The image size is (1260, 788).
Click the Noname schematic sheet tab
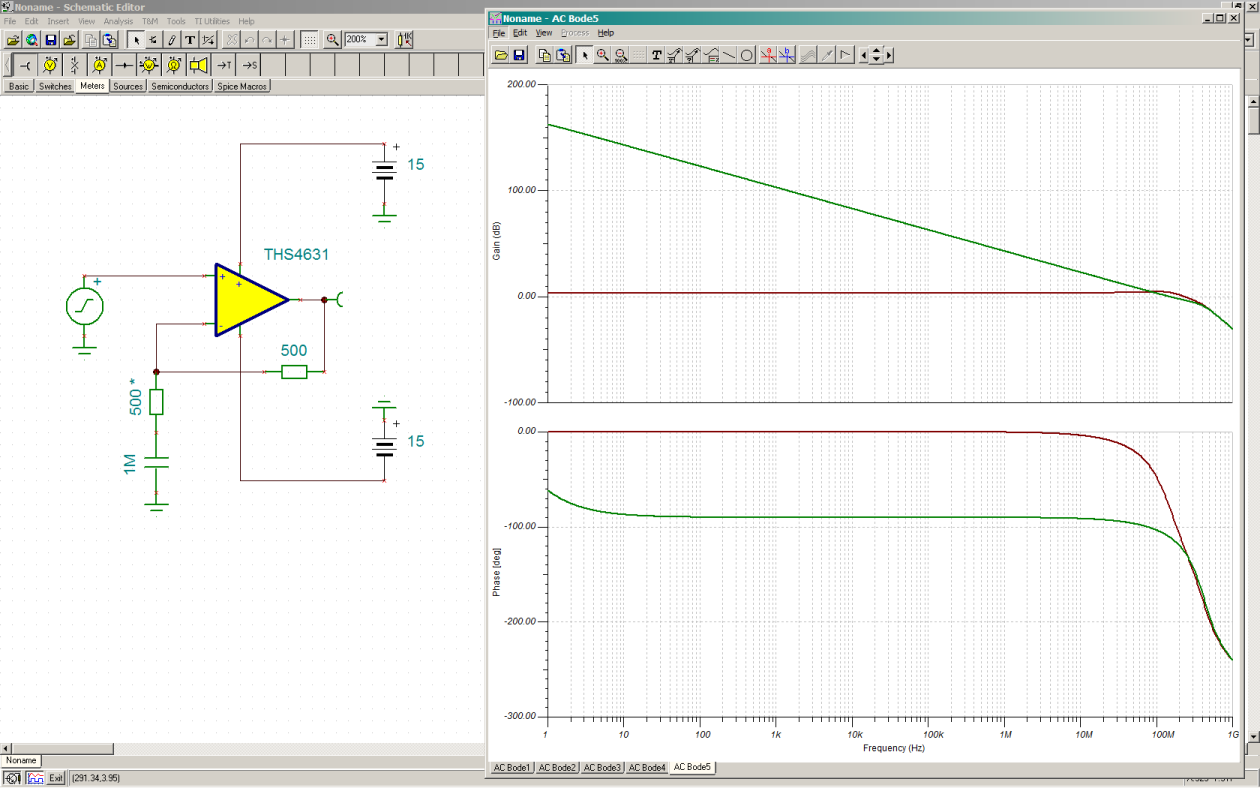point(21,761)
